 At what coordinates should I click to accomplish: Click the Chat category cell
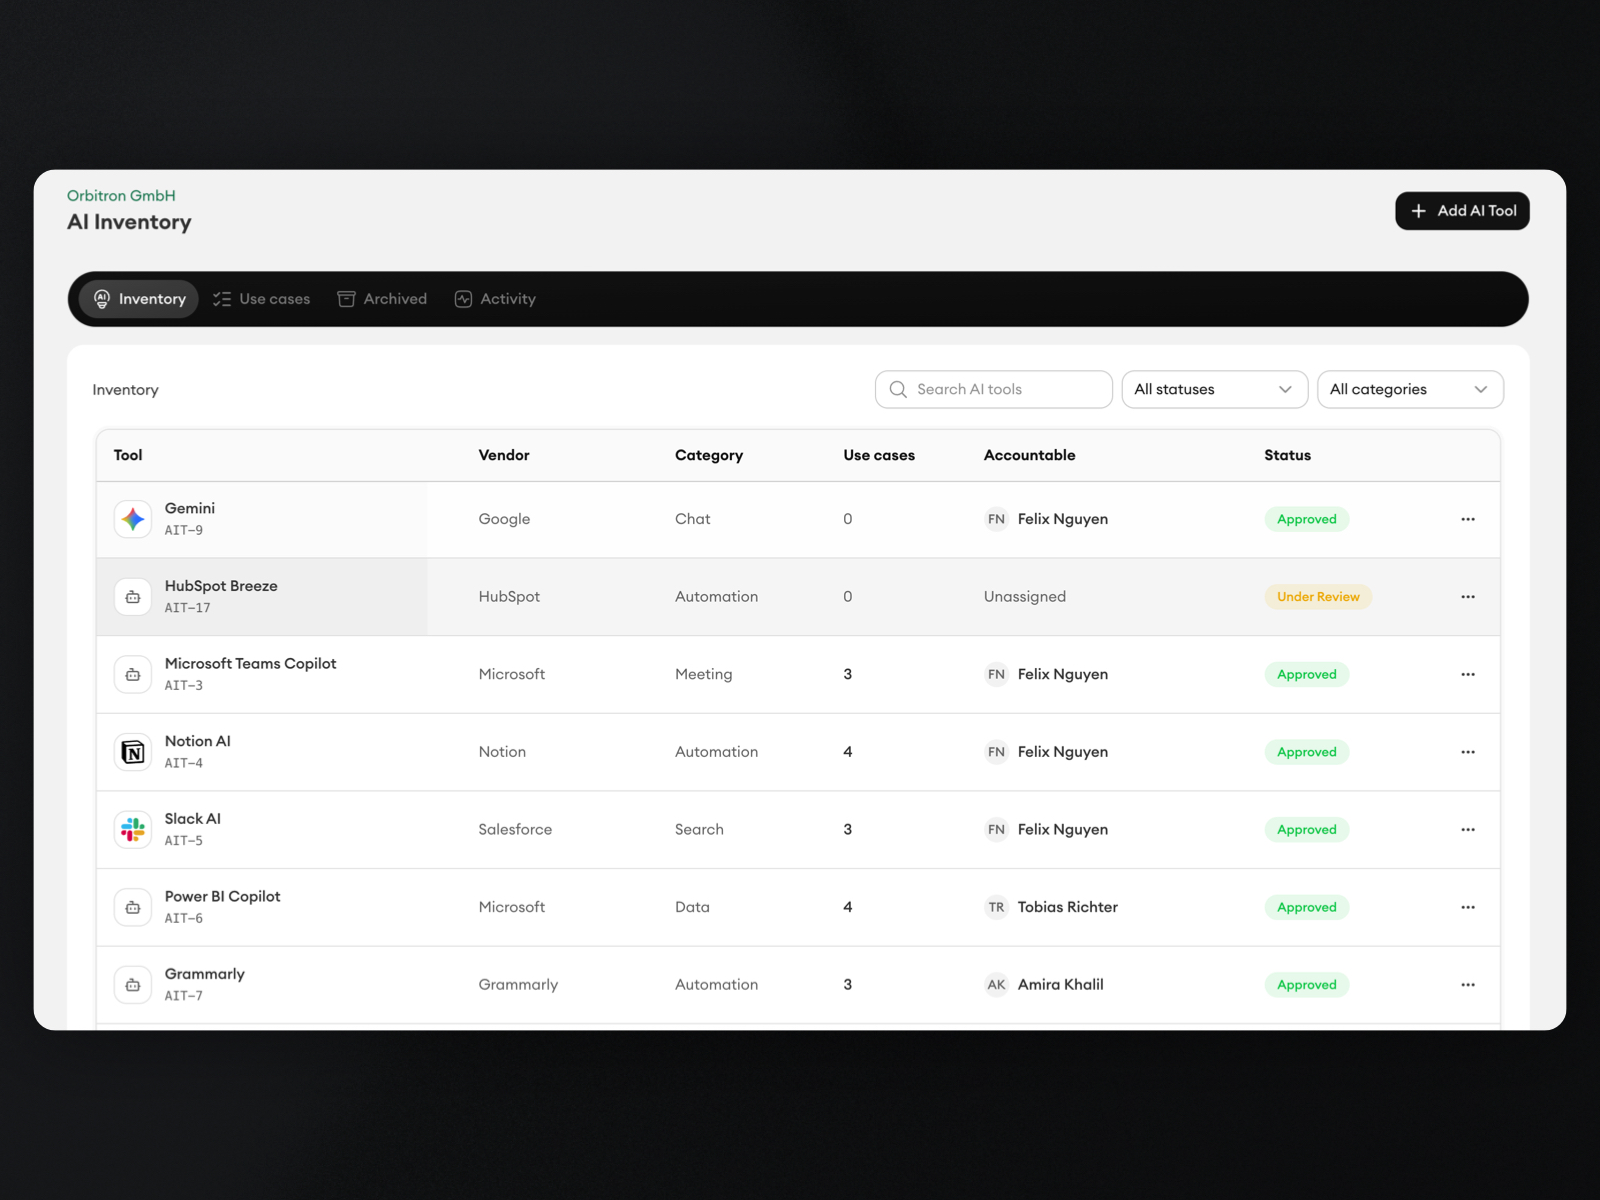pos(692,519)
